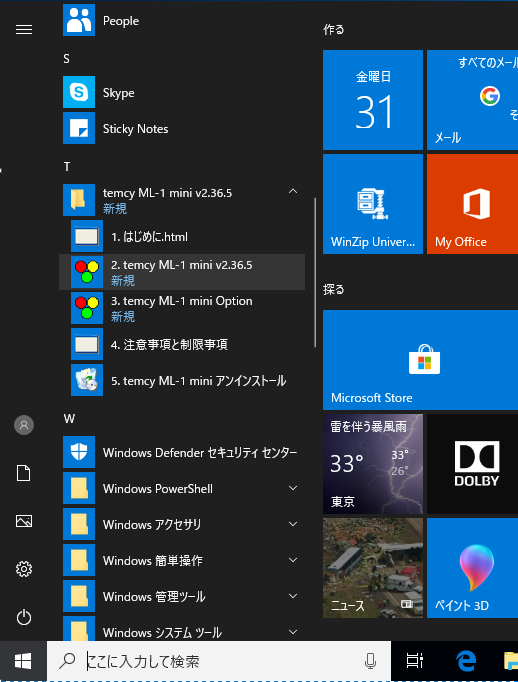Expand the Windows PowerShell folder
Screen dimensions: 518x682
pos(293,488)
